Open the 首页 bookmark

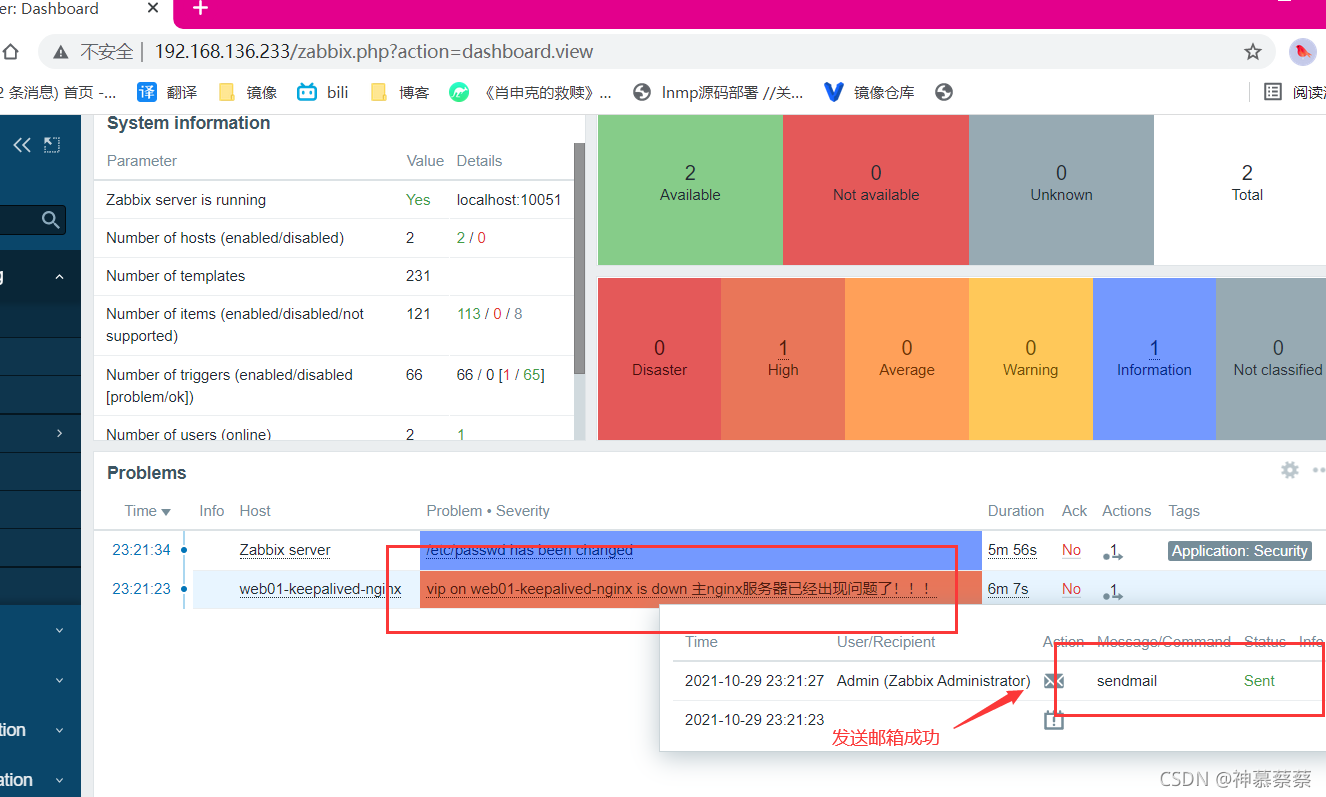pos(58,92)
